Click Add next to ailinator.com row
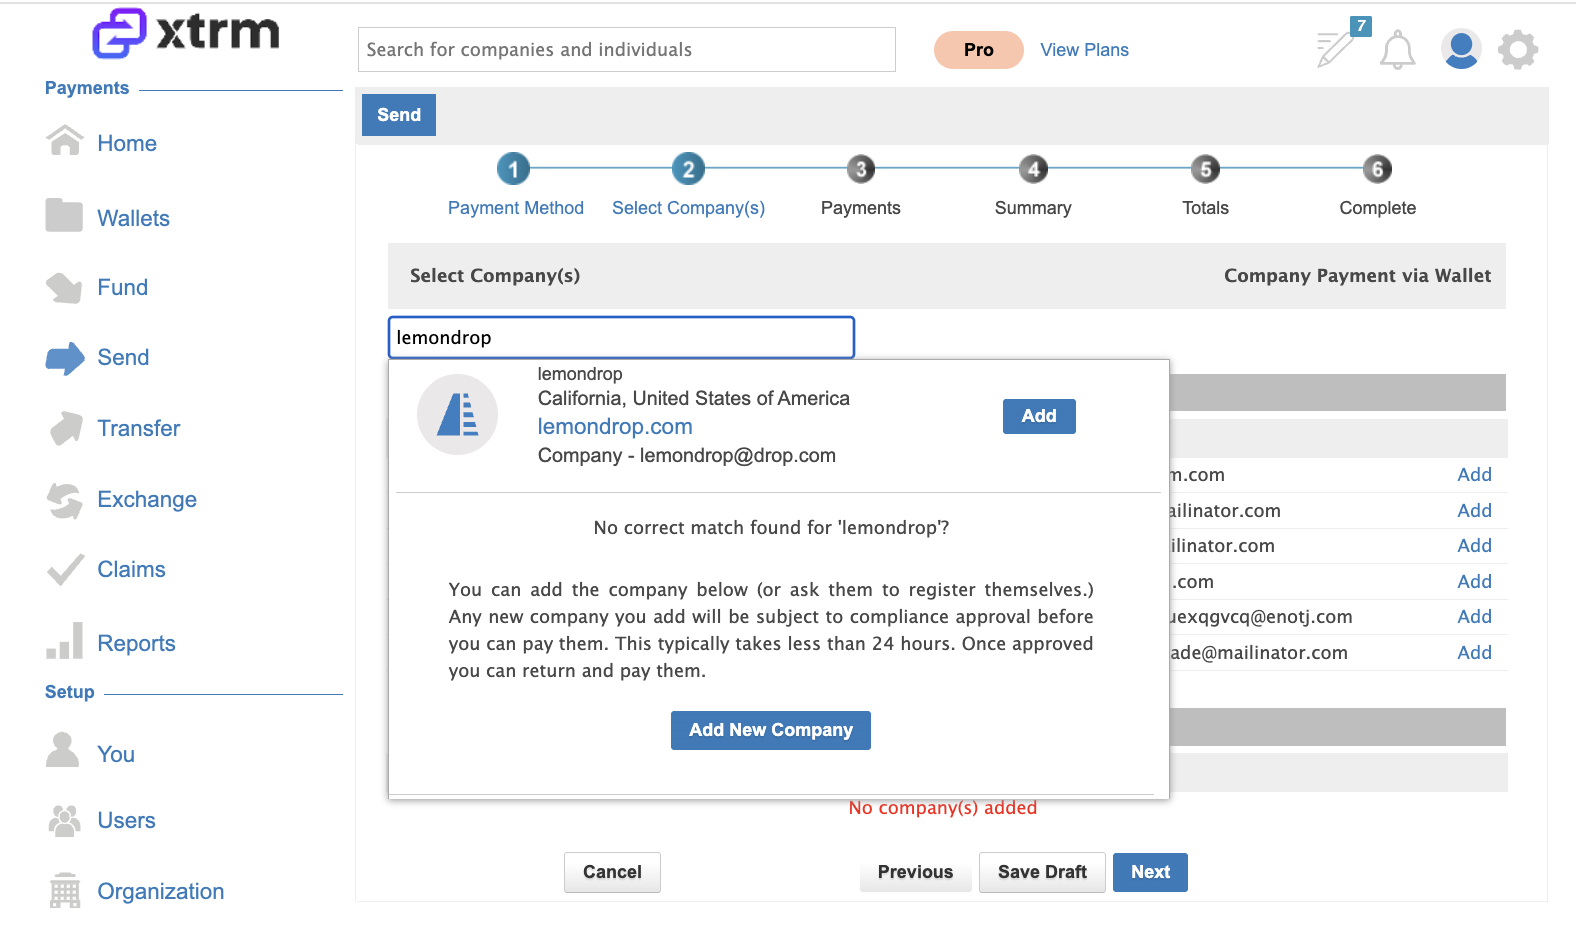The width and height of the screenshot is (1576, 932). (x=1474, y=511)
